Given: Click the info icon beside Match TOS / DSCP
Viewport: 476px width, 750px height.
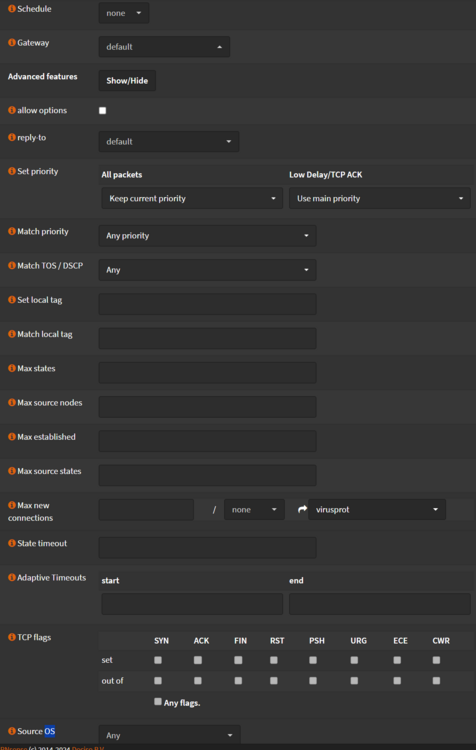Looking at the screenshot, I should [12, 265].
